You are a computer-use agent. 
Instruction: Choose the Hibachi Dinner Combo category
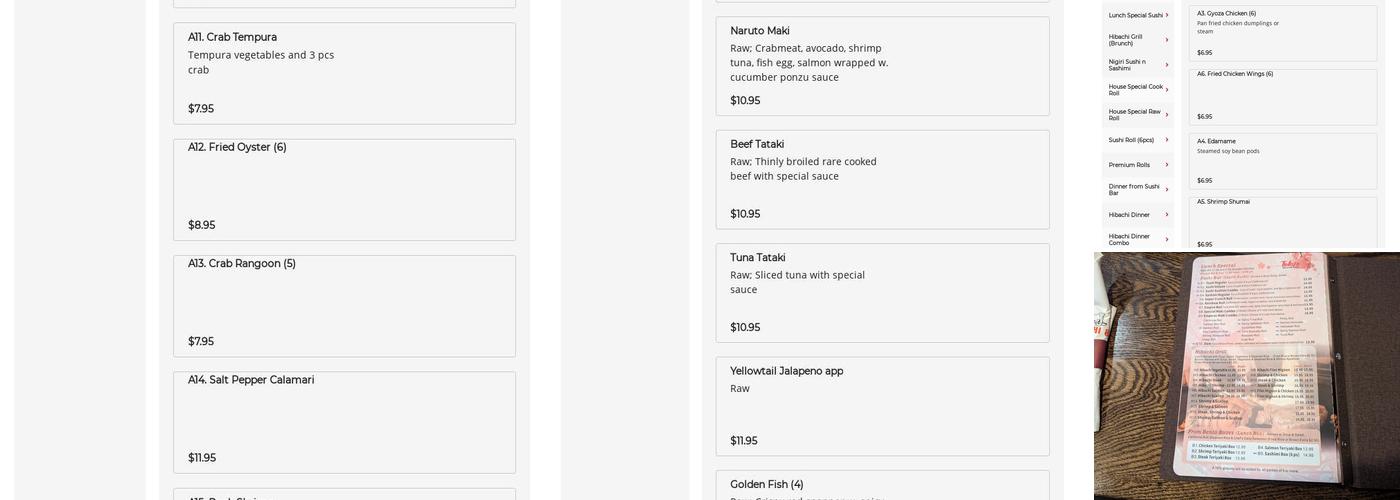[1129, 240]
